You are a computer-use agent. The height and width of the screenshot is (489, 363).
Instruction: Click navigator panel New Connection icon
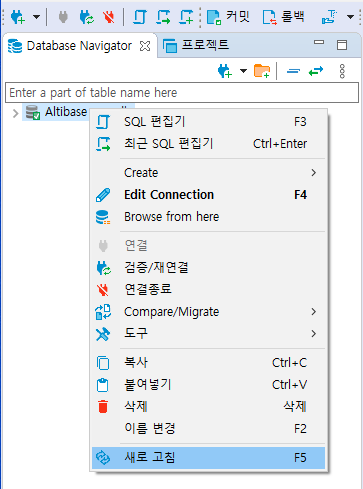pyautogui.click(x=225, y=71)
